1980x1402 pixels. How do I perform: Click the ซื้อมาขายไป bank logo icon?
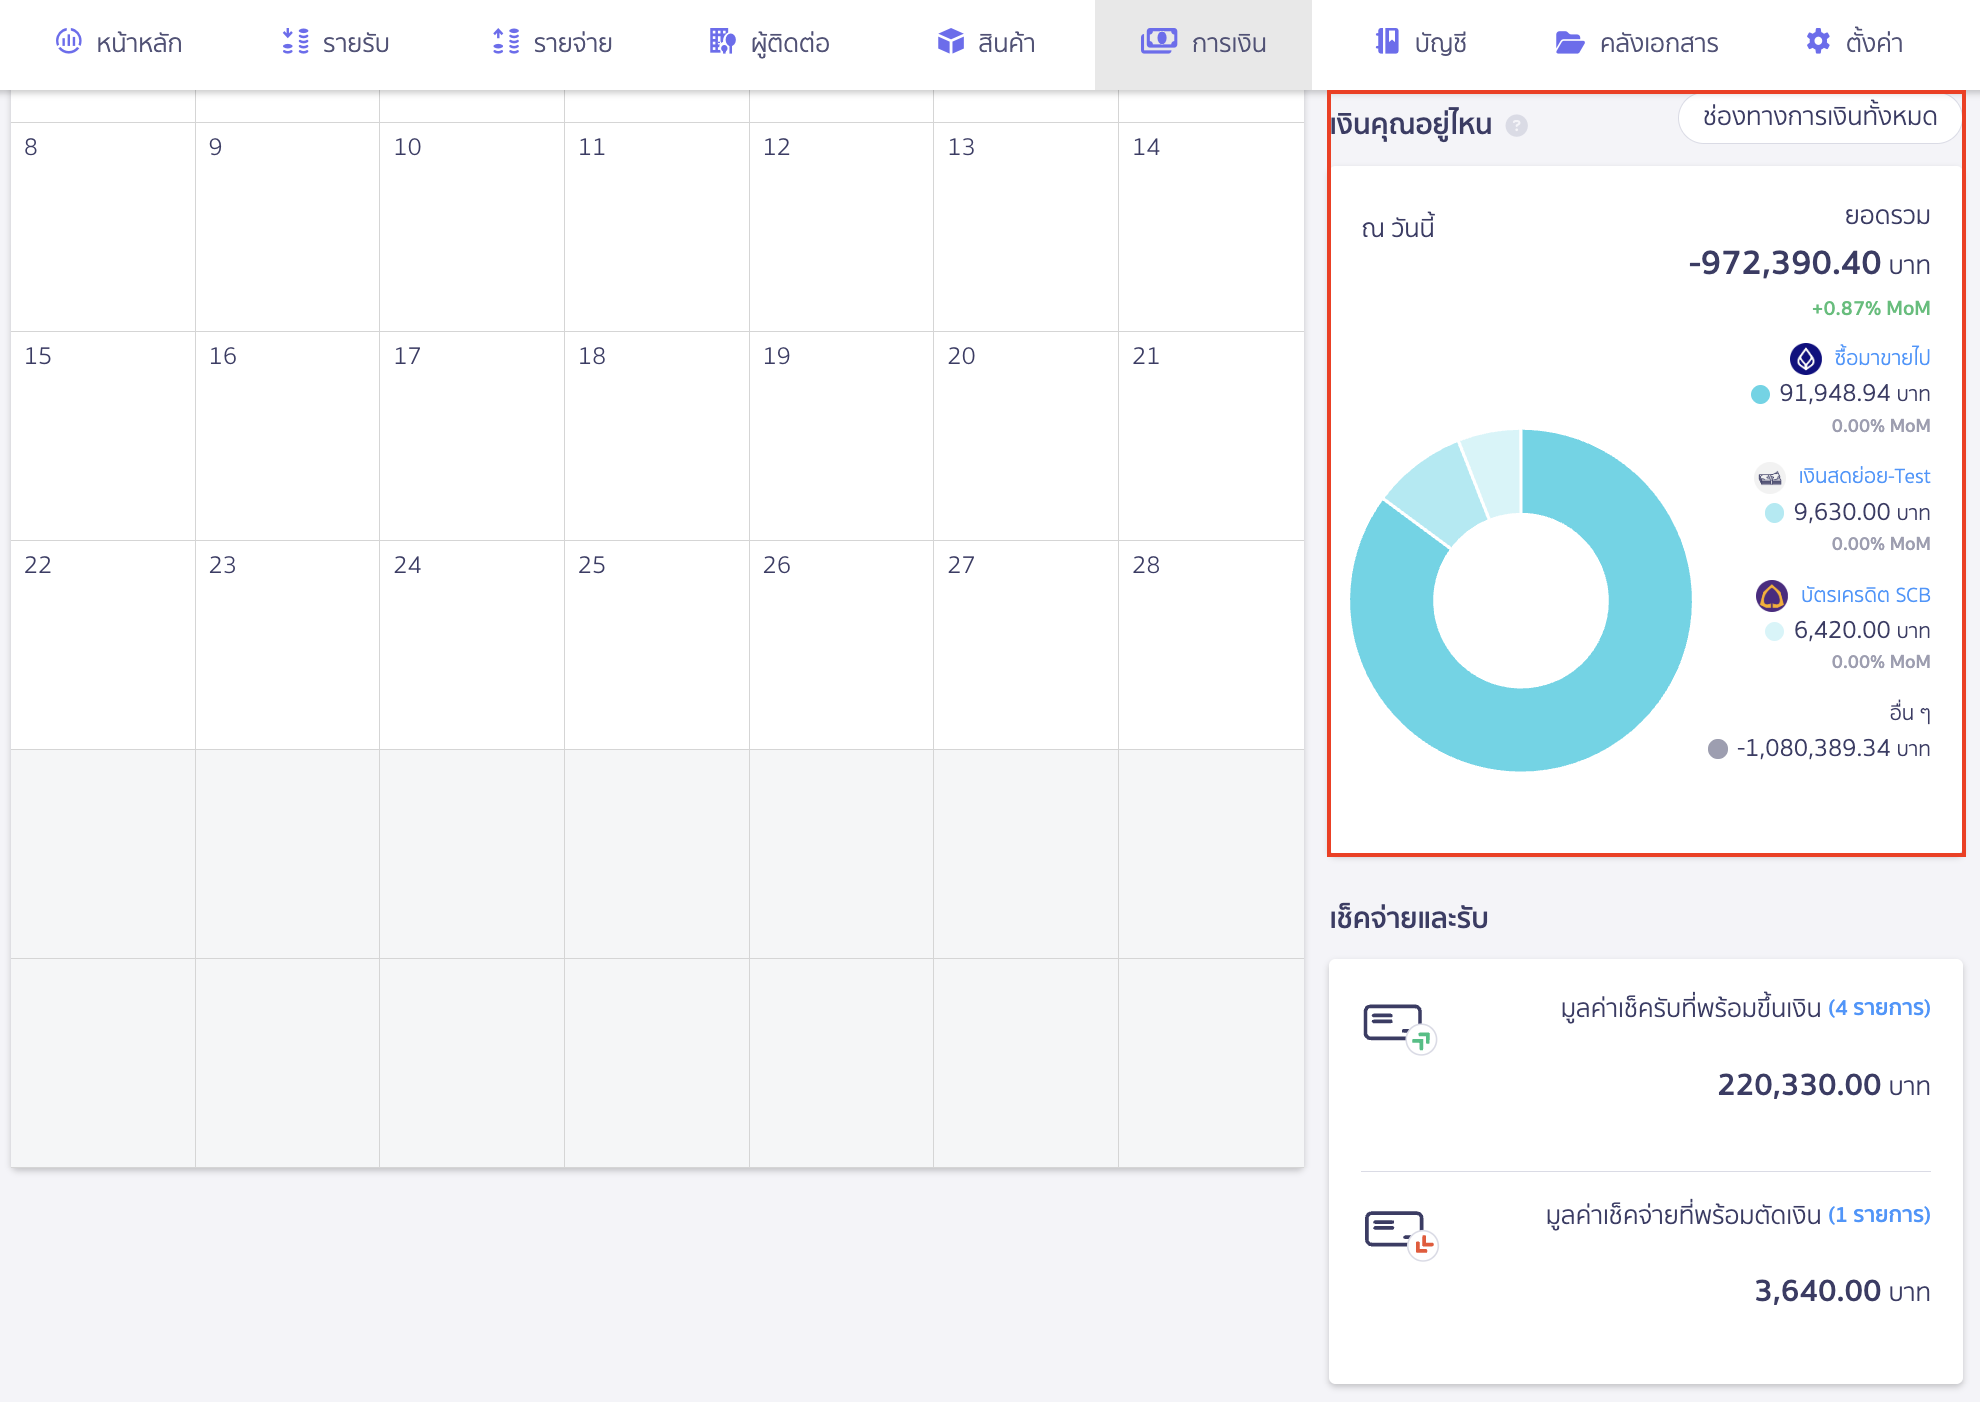[1805, 358]
